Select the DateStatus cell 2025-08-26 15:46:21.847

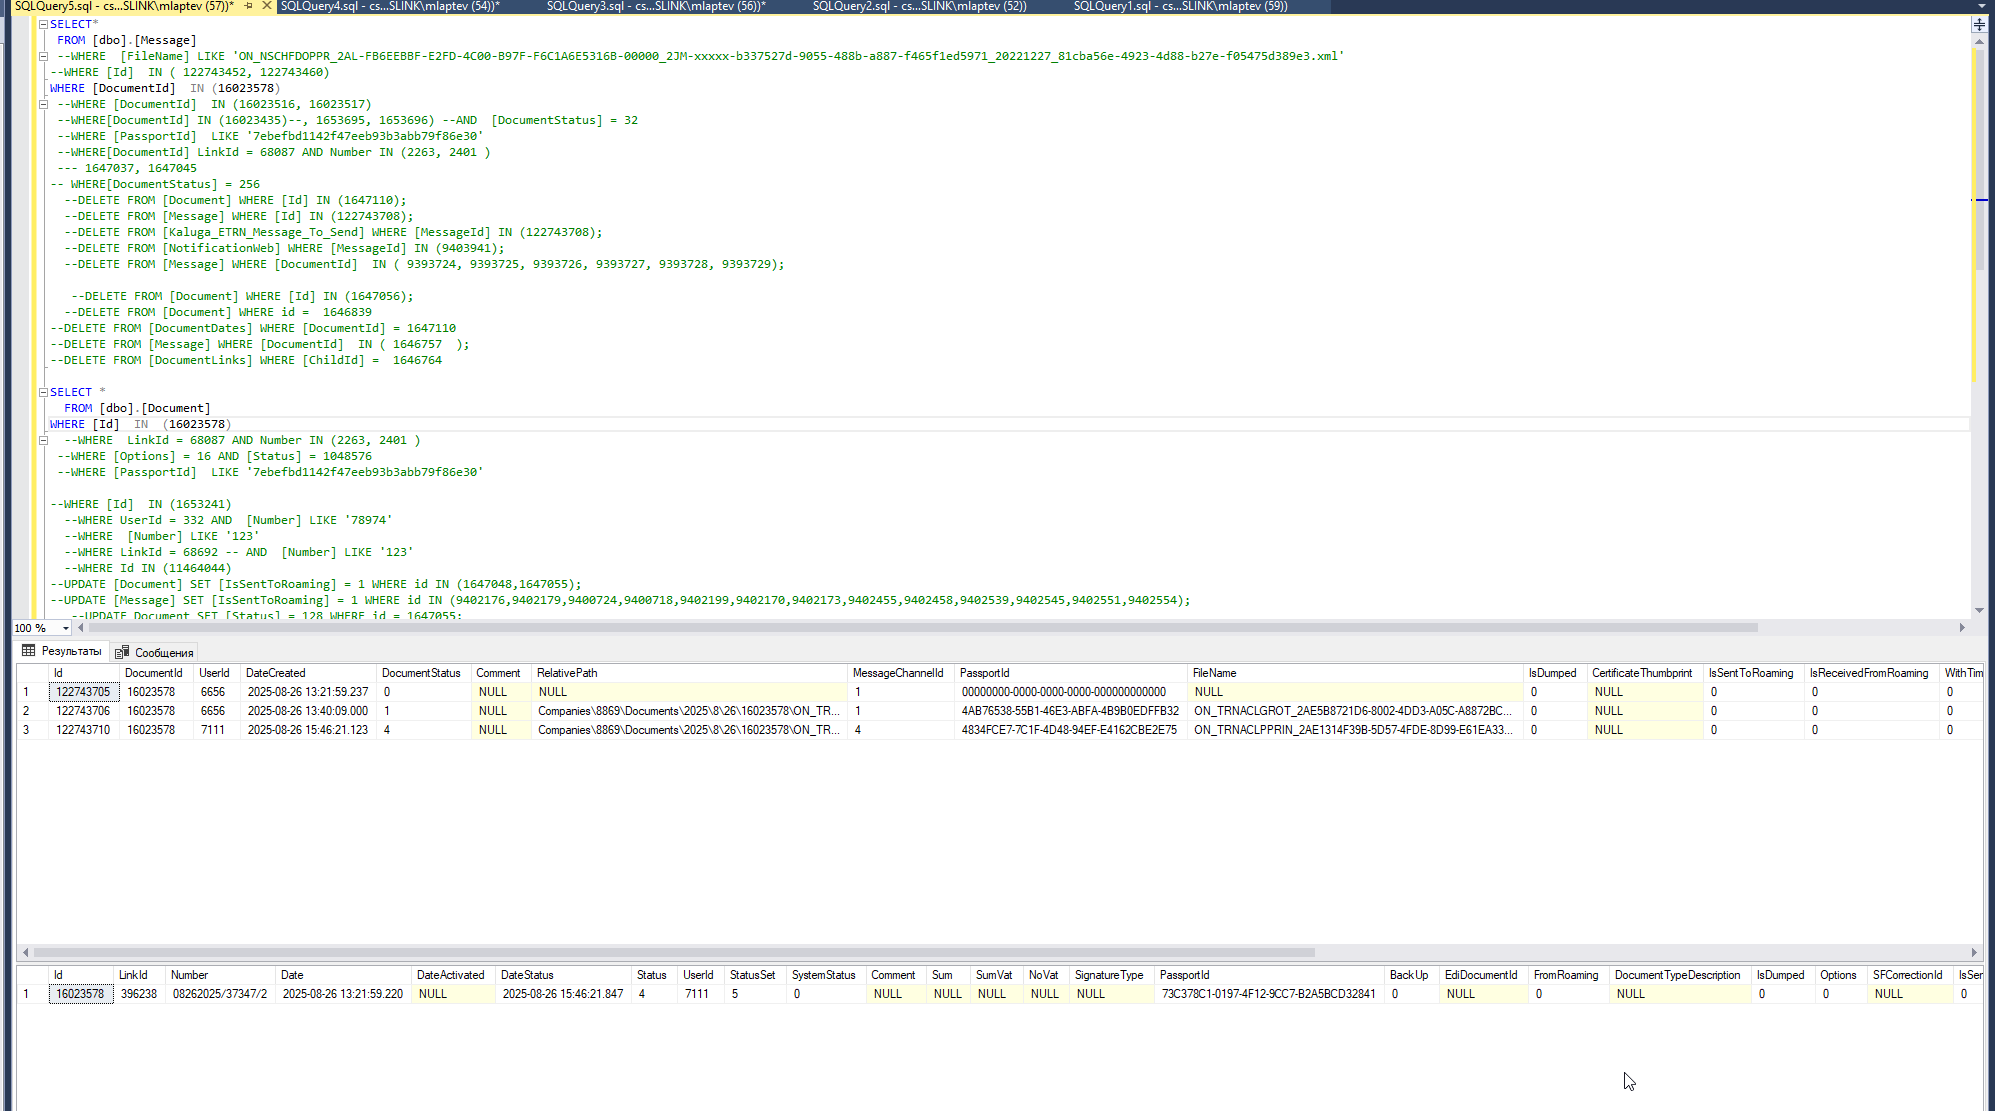click(563, 994)
